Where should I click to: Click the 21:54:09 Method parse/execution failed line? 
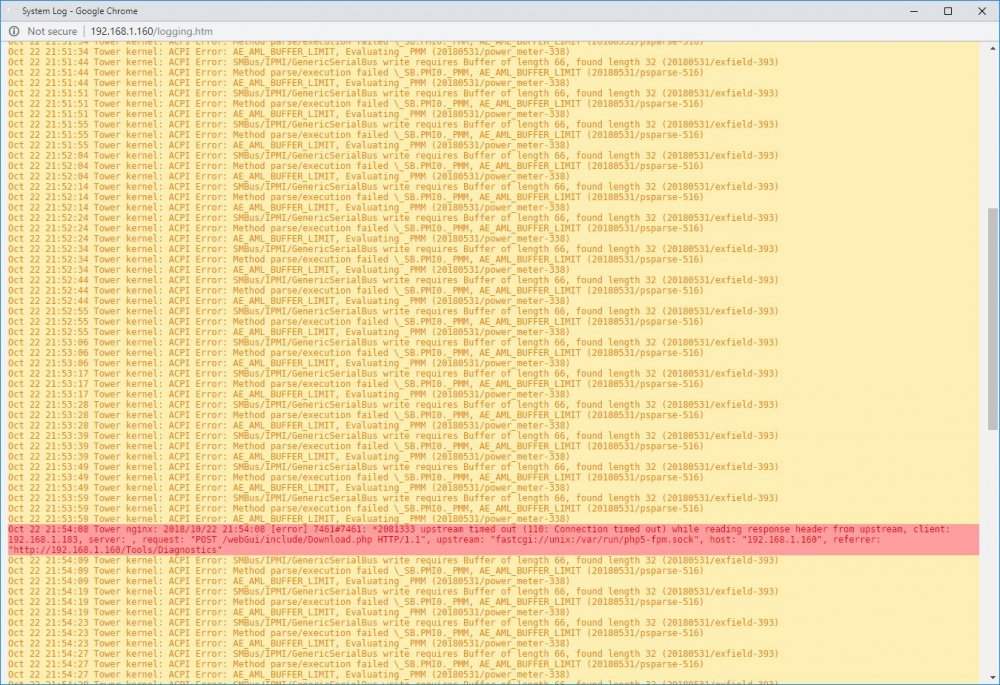355,571
